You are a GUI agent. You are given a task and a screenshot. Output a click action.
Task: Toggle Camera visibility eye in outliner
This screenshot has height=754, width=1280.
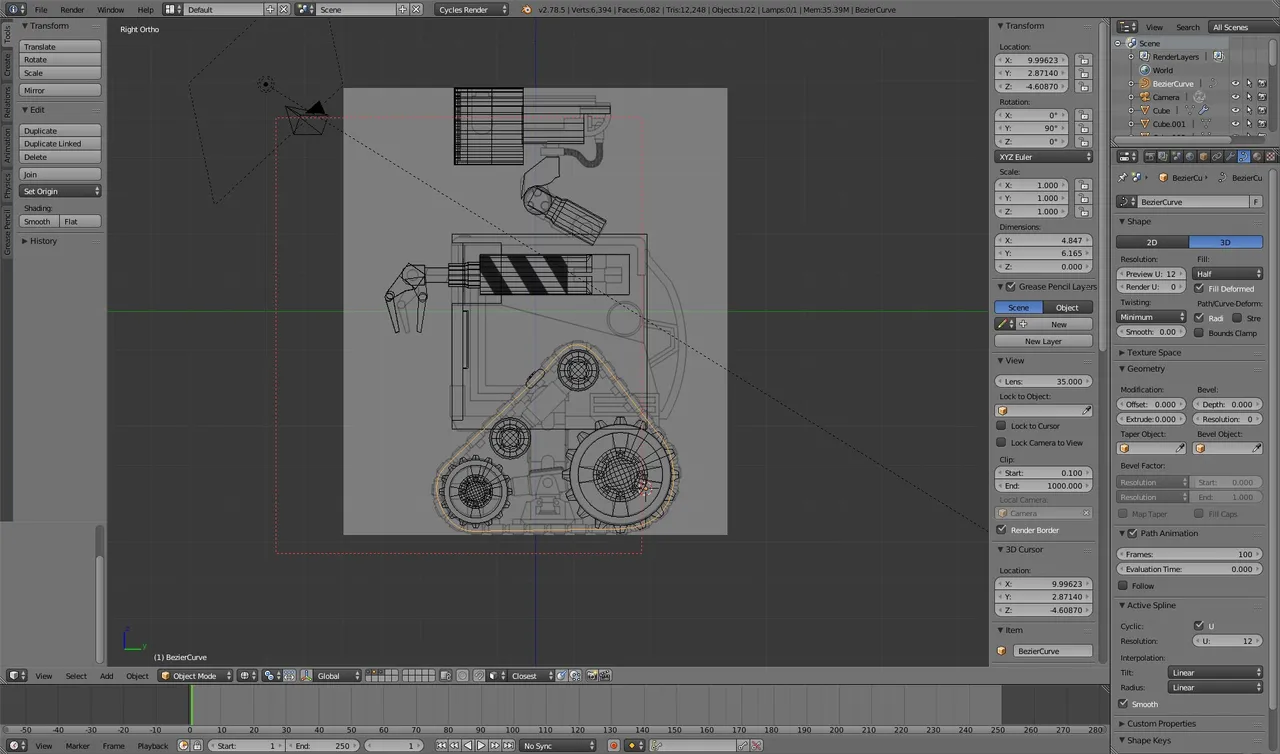pyautogui.click(x=1235, y=97)
